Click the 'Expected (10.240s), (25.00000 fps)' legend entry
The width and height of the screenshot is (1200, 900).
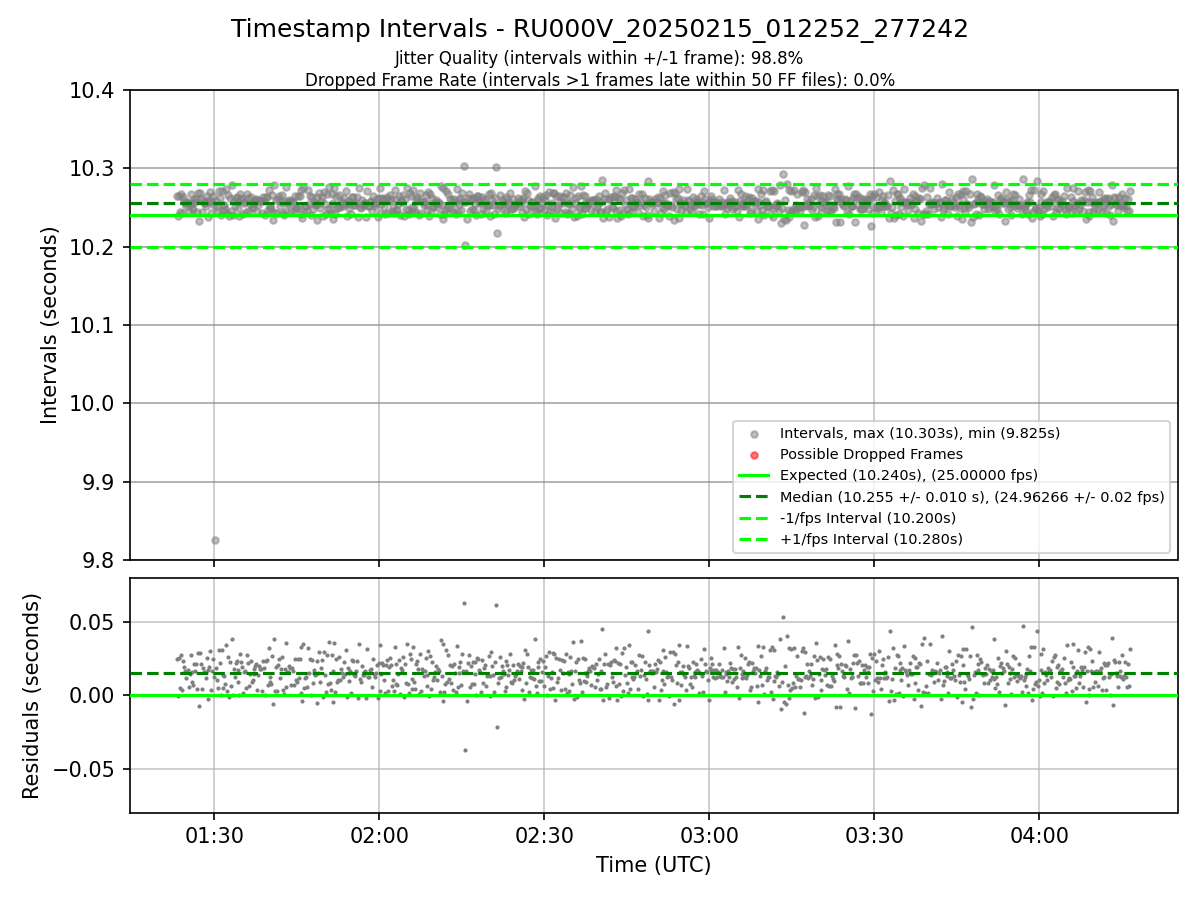[909, 475]
